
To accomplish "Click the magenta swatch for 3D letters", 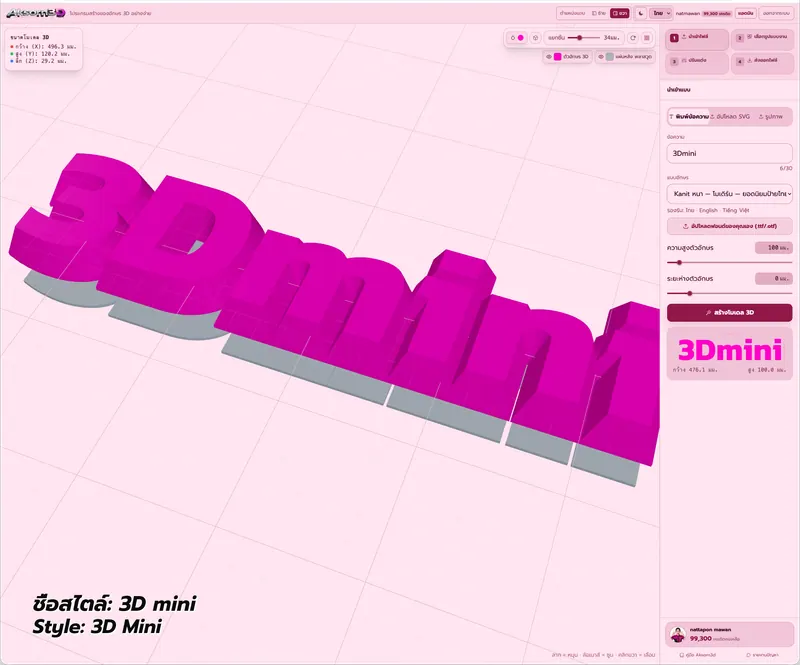I will coord(558,57).
